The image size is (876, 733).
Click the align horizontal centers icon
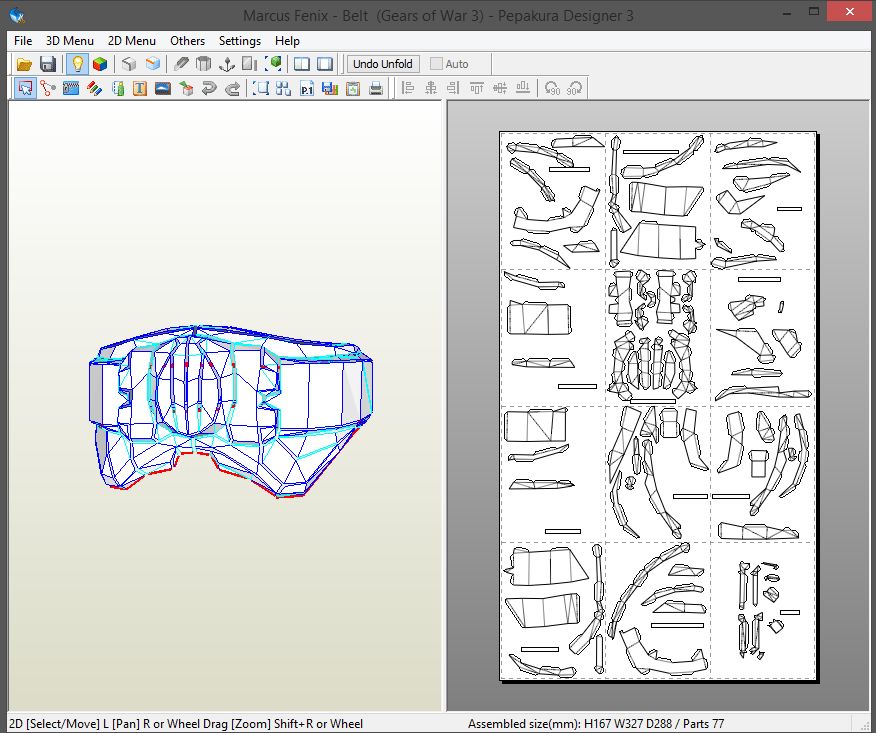click(431, 88)
